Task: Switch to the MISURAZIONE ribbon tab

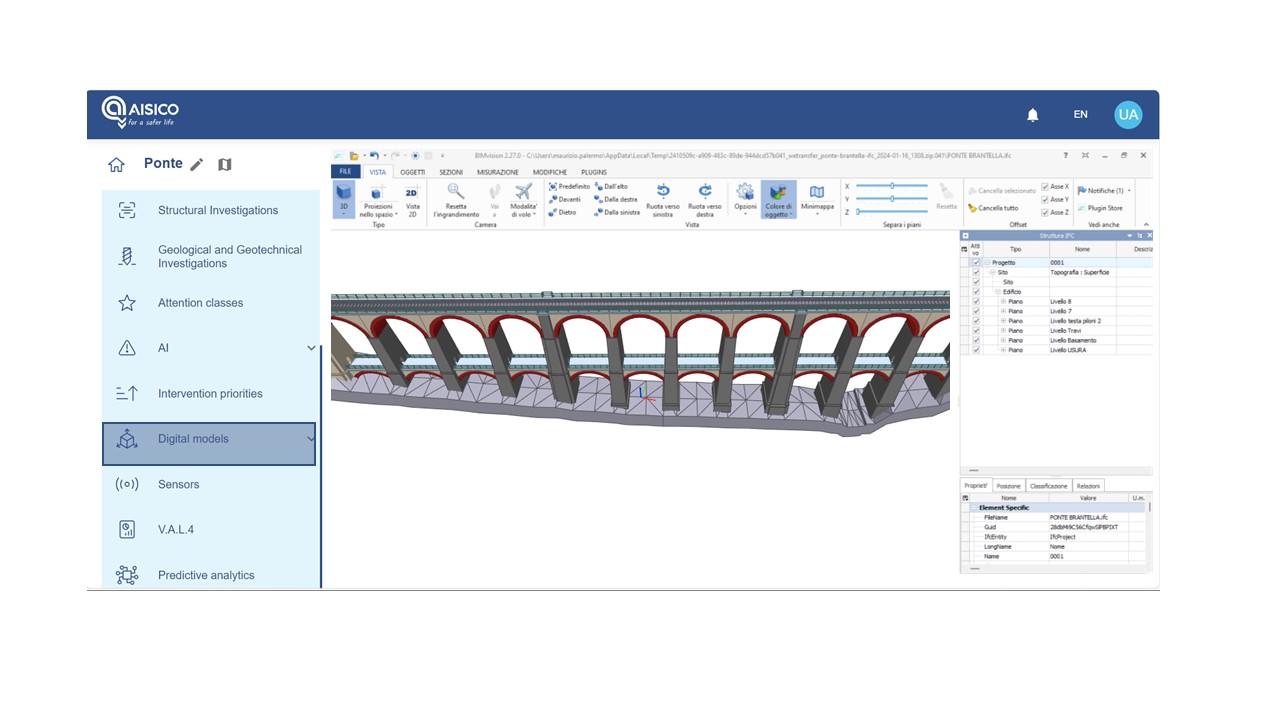Action: (x=497, y=172)
